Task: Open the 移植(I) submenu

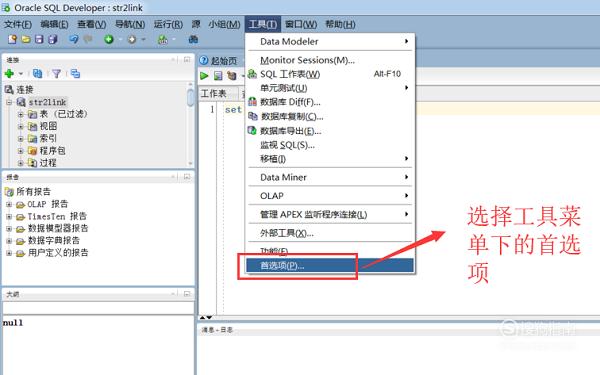Action: point(330,159)
